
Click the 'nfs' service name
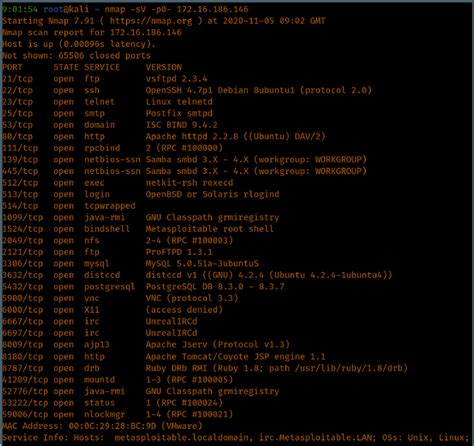92,241
